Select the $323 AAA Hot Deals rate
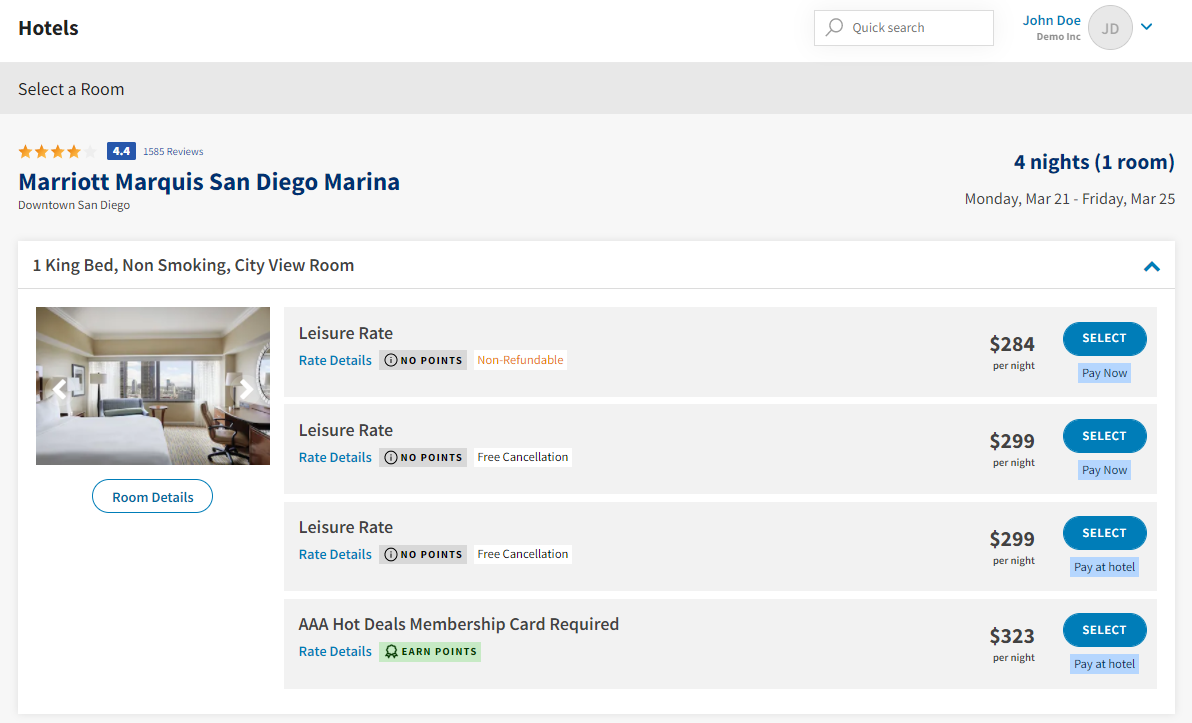Viewport: 1192px width, 723px height. [x=1104, y=630]
